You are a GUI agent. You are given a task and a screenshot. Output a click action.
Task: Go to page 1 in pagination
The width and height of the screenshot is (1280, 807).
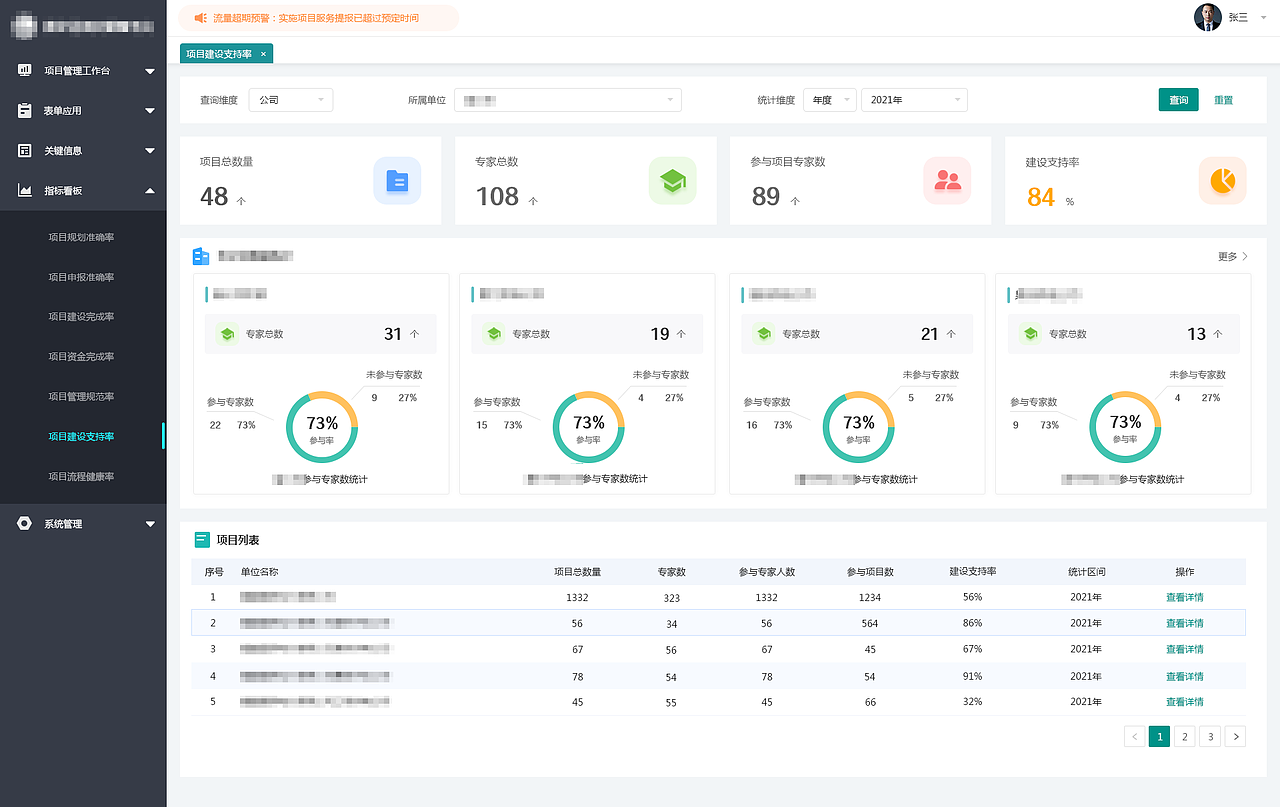pyautogui.click(x=1159, y=737)
